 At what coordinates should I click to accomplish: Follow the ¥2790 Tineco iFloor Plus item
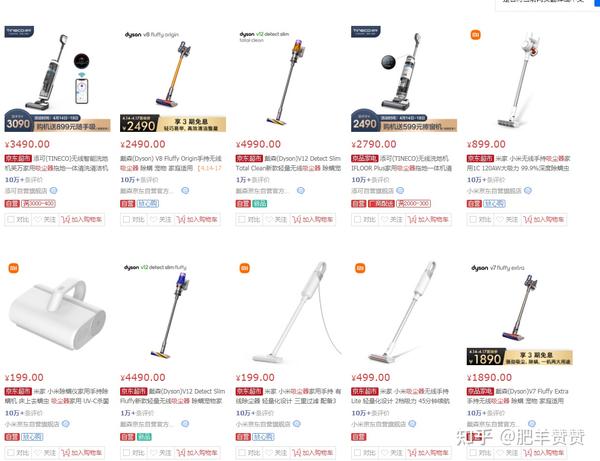(x=392, y=220)
